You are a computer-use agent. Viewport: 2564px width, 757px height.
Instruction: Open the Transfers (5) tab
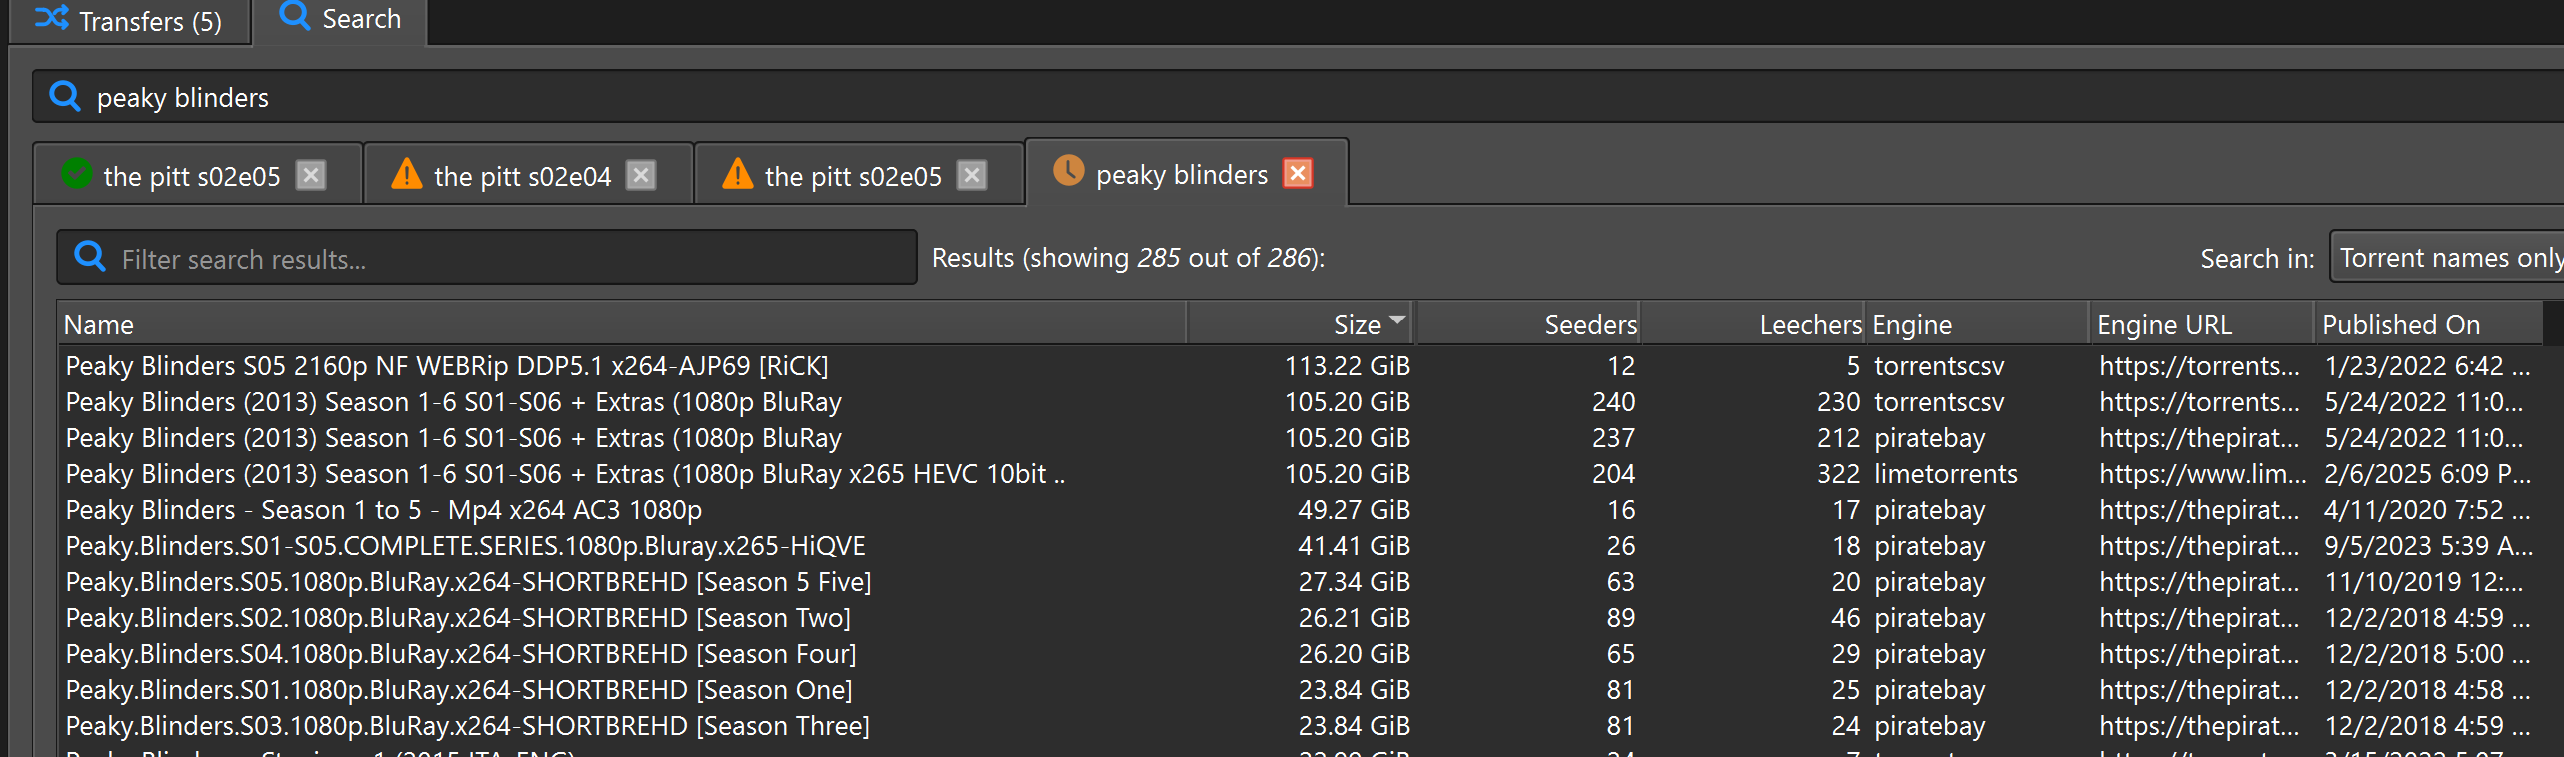[129, 21]
